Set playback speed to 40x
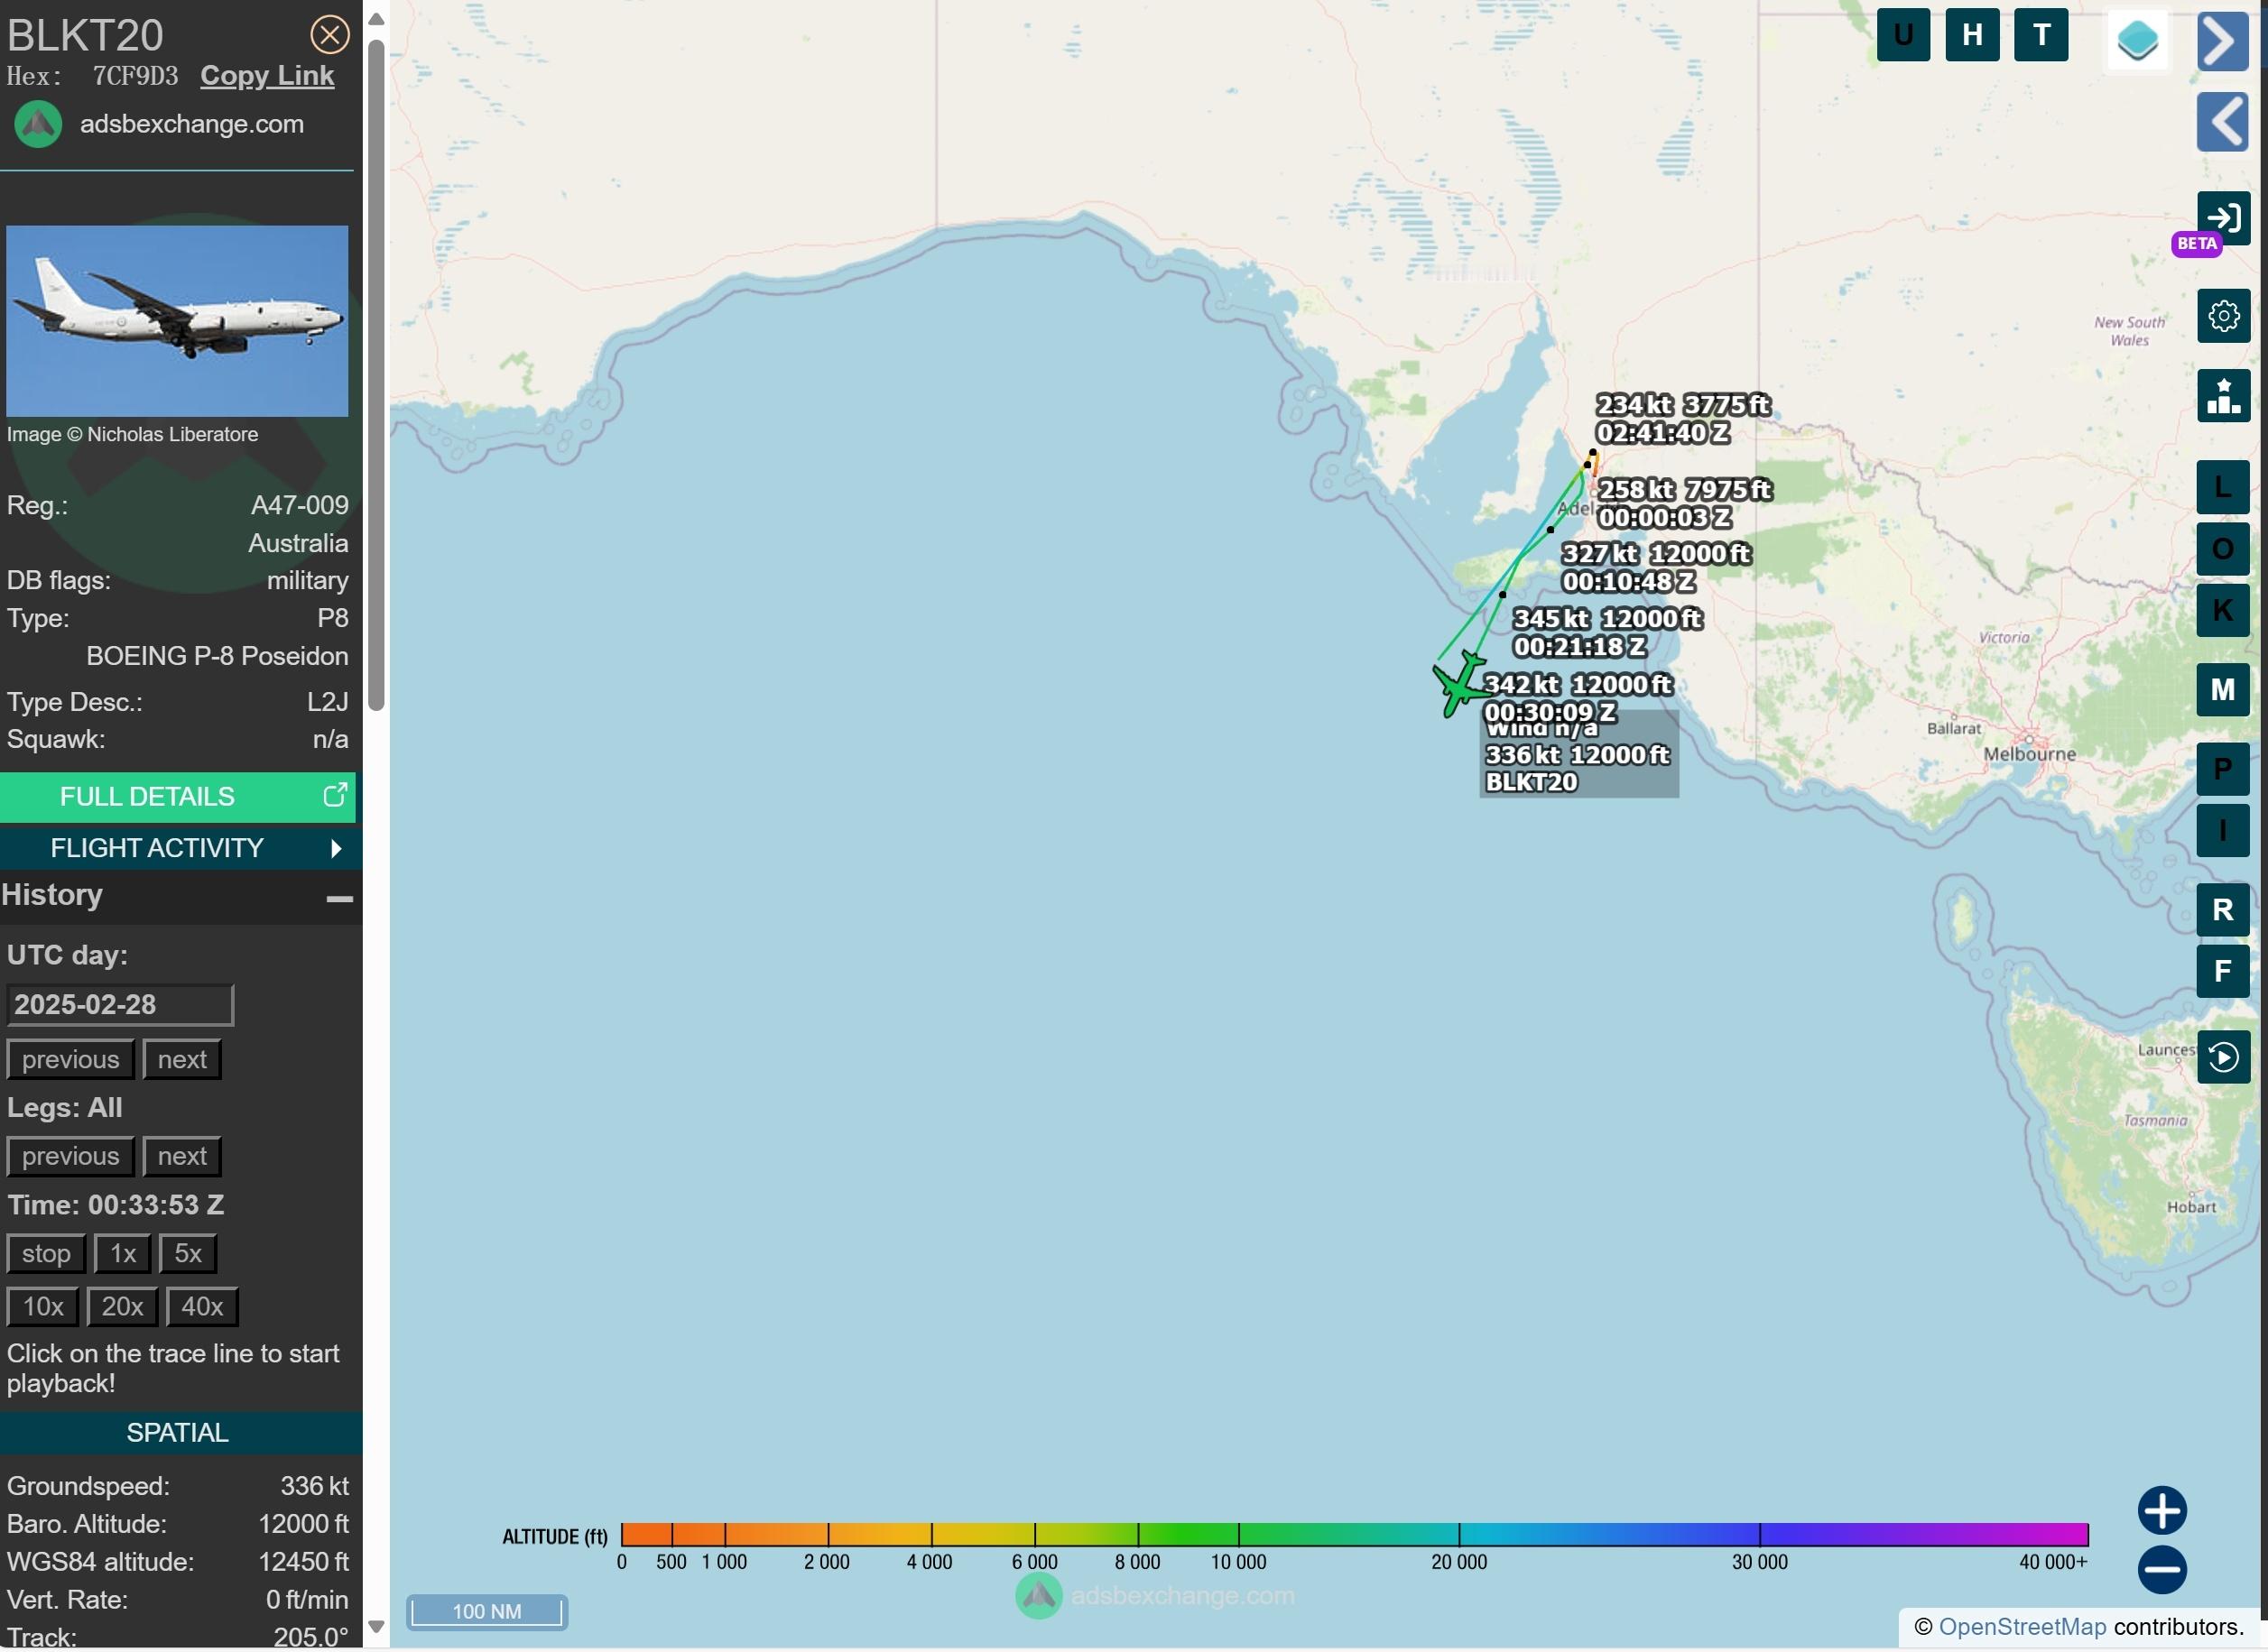This screenshot has width=2268, height=1652. coord(202,1306)
